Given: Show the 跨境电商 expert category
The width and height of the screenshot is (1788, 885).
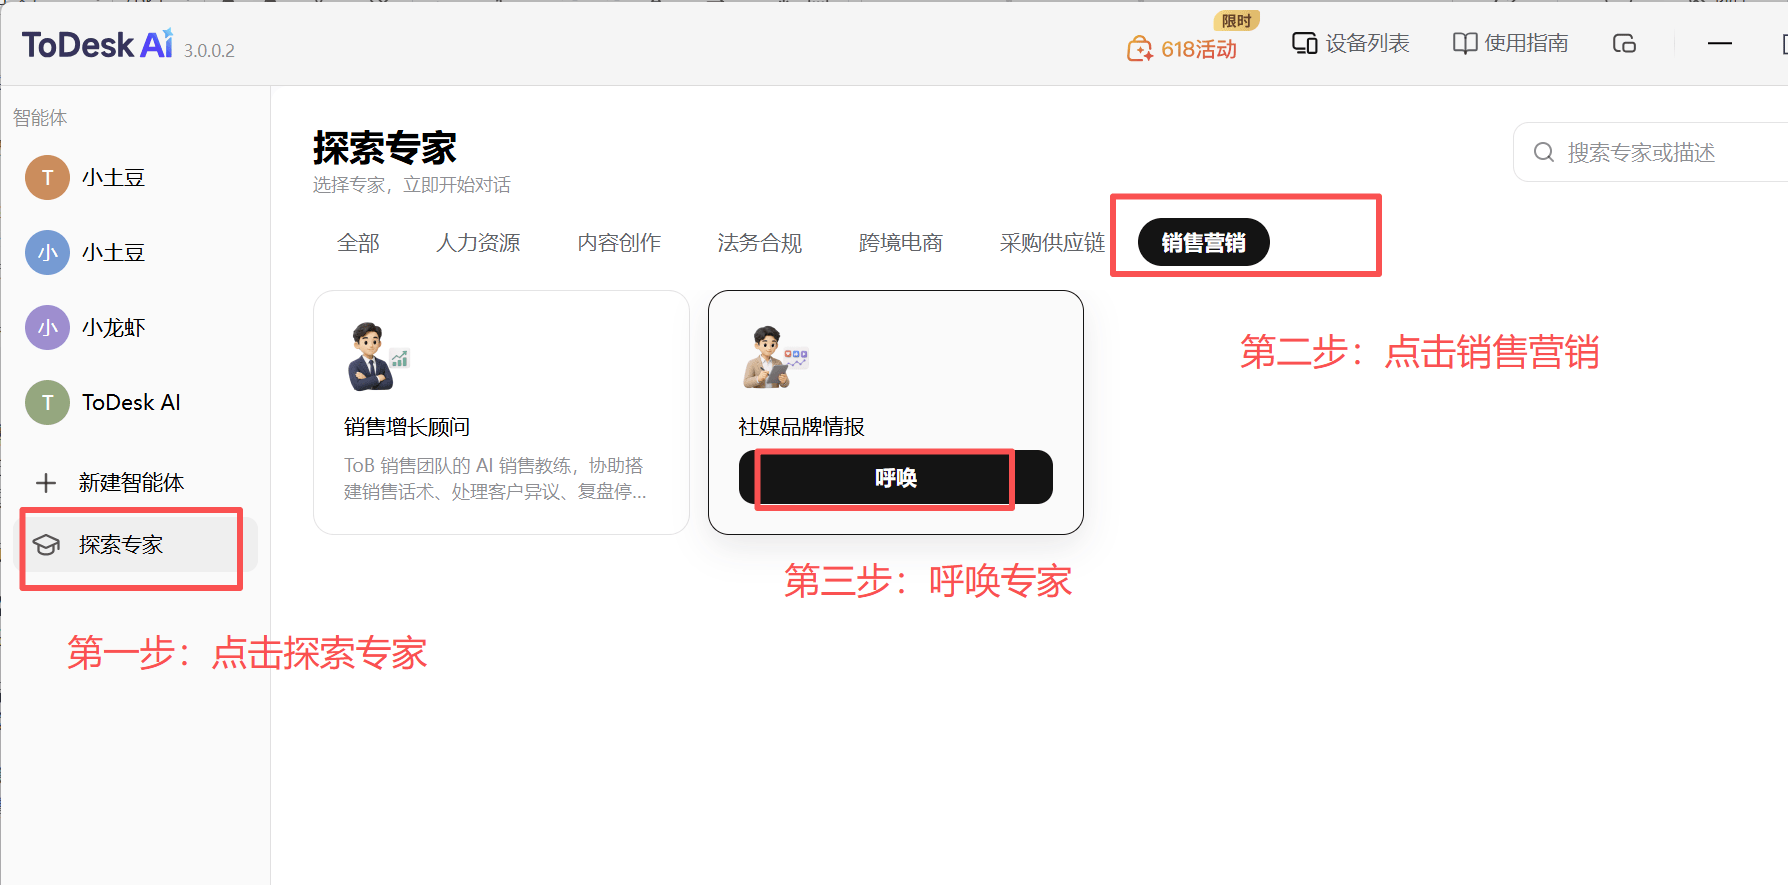Looking at the screenshot, I should click(x=901, y=243).
